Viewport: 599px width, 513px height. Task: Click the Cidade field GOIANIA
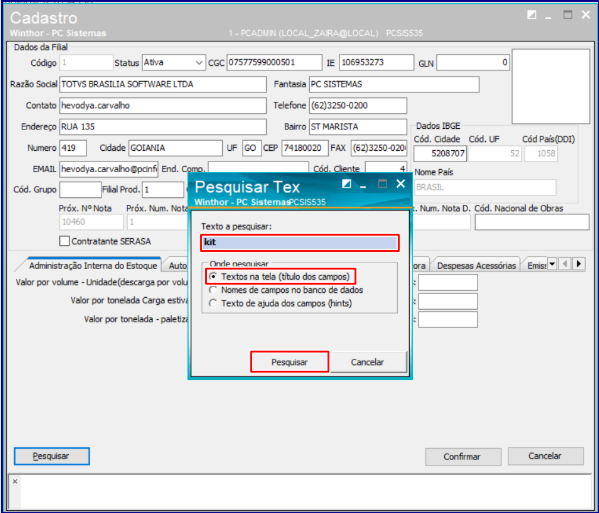[x=175, y=148]
